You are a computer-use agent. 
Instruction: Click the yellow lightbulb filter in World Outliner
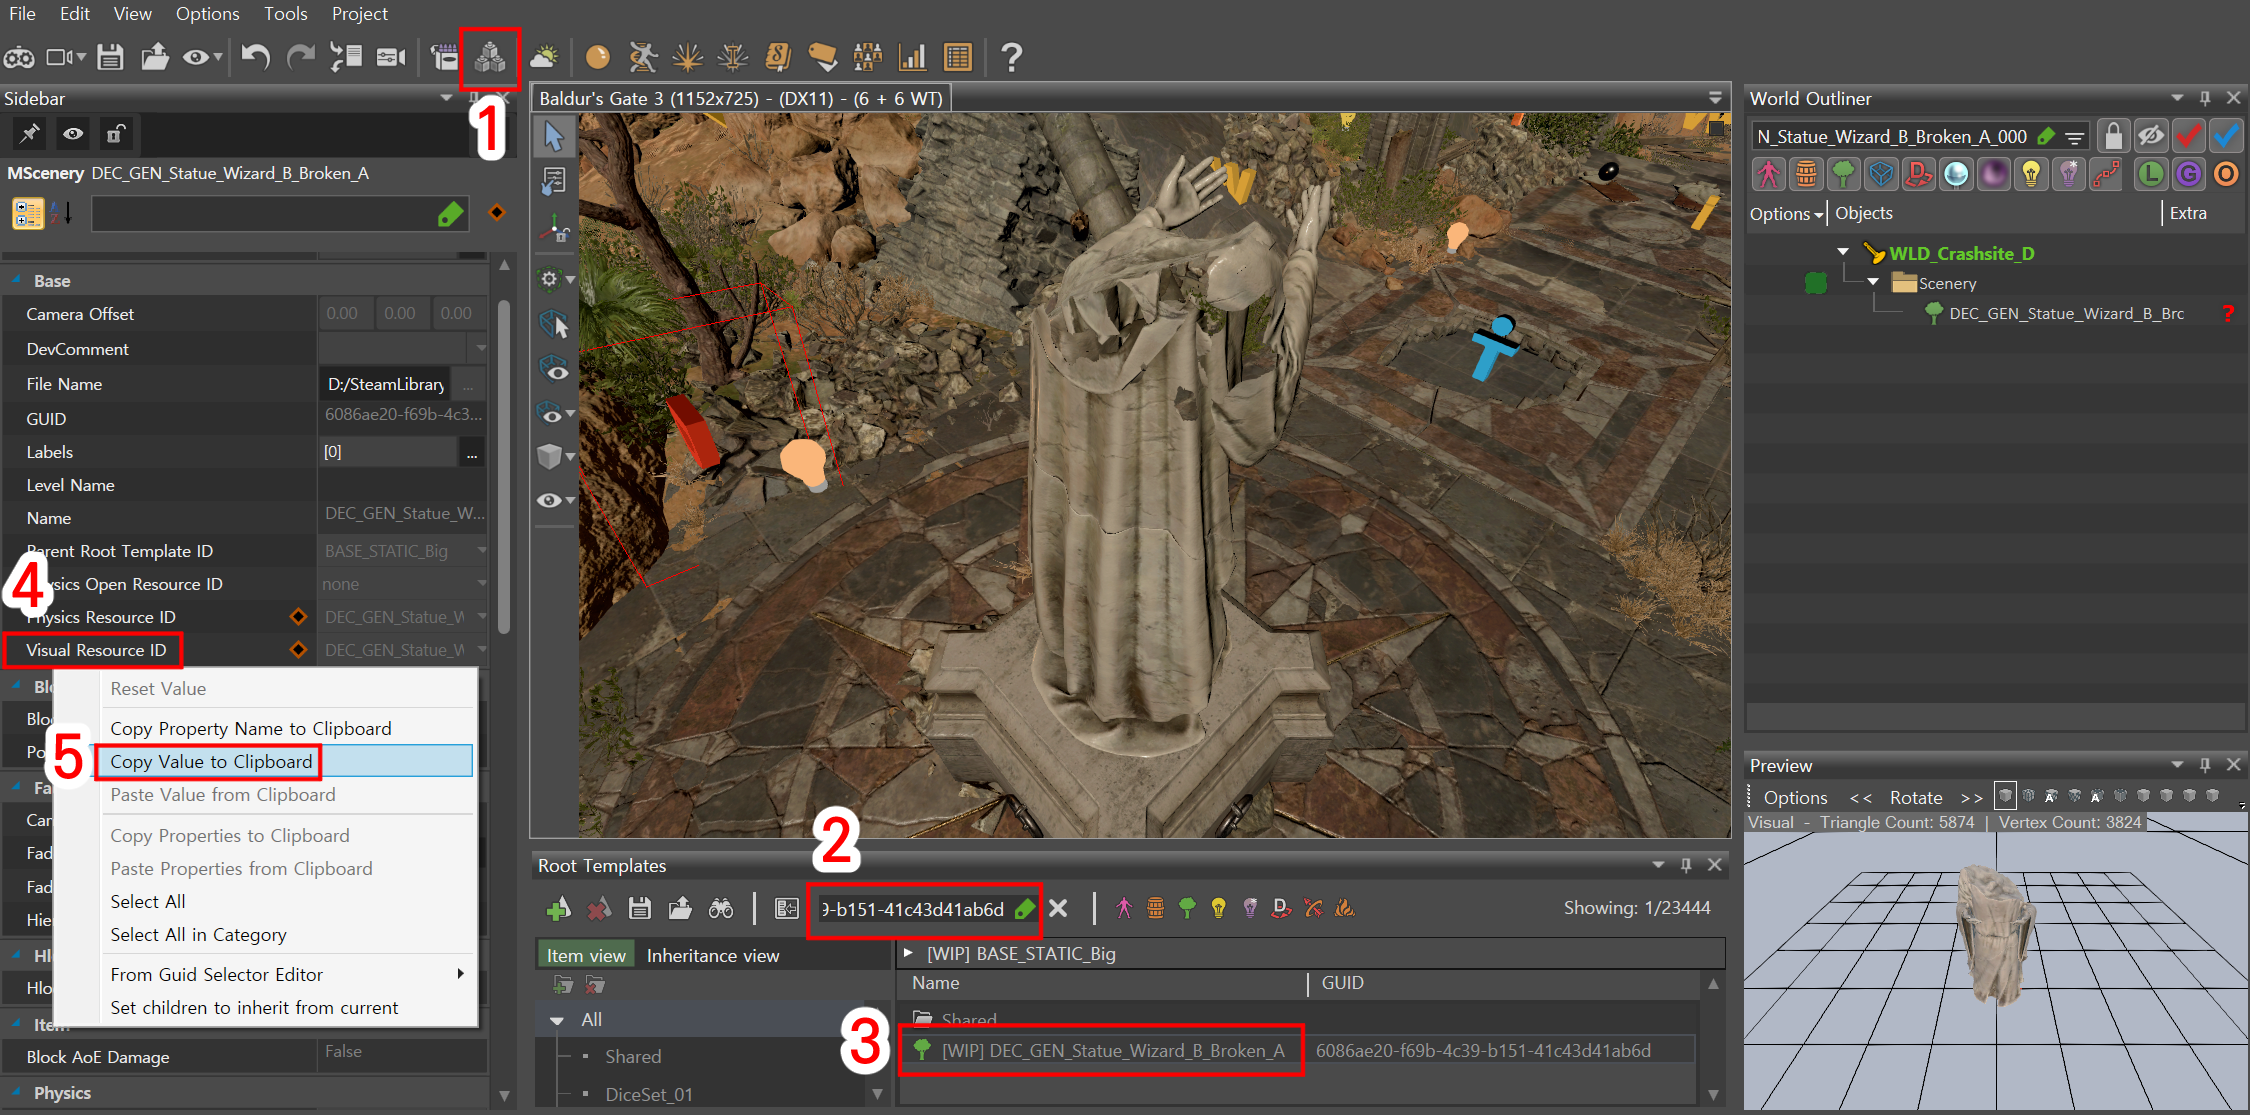[x=2031, y=173]
